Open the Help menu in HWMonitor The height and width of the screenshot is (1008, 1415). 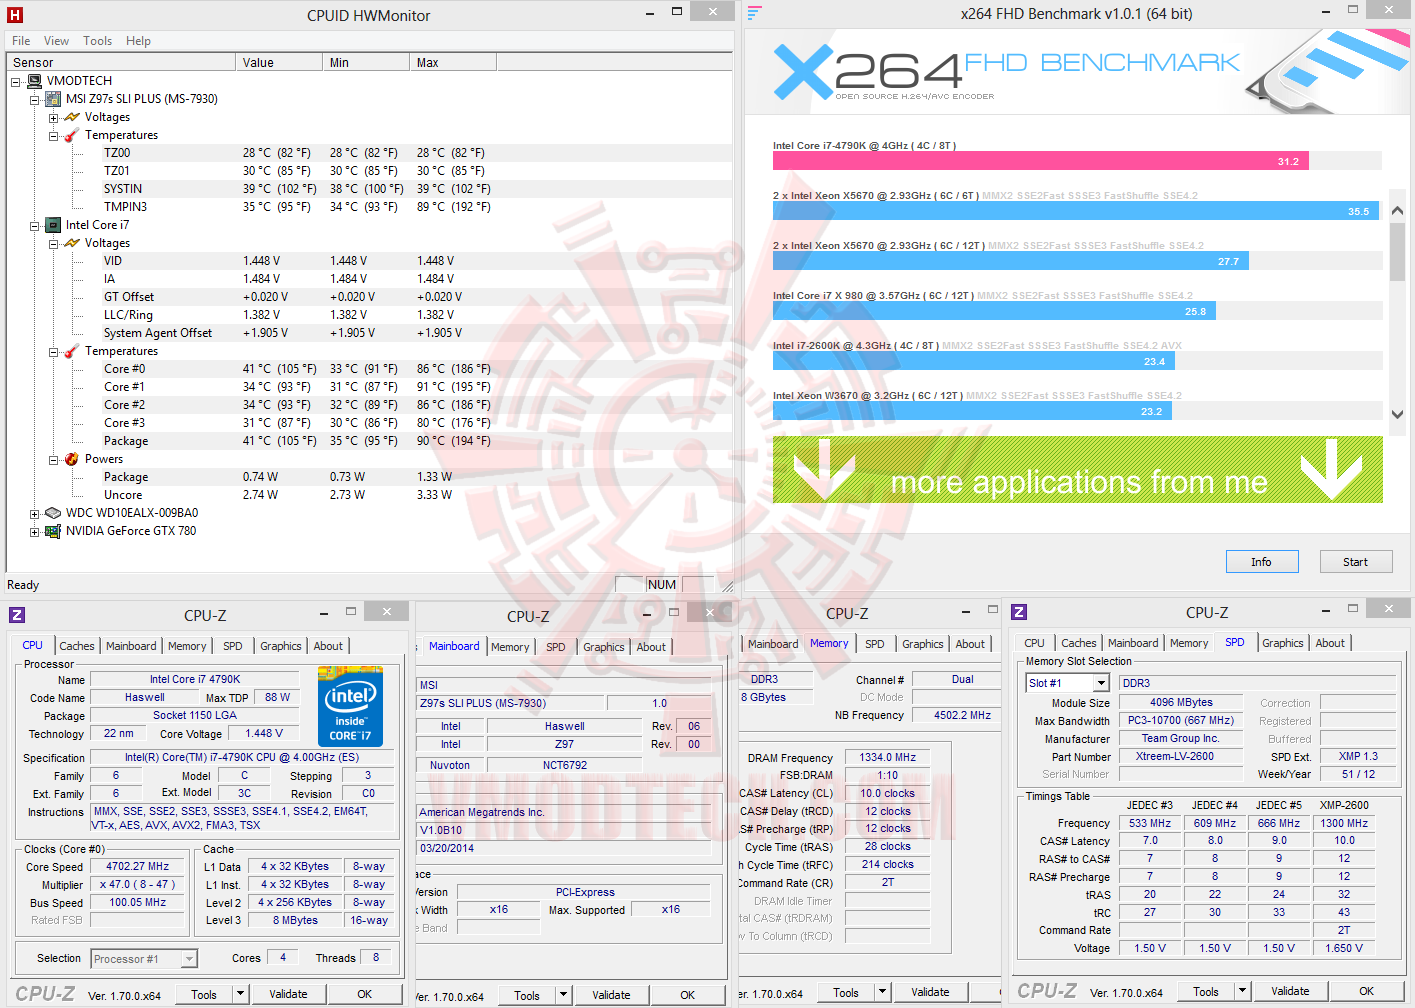pyautogui.click(x=138, y=41)
